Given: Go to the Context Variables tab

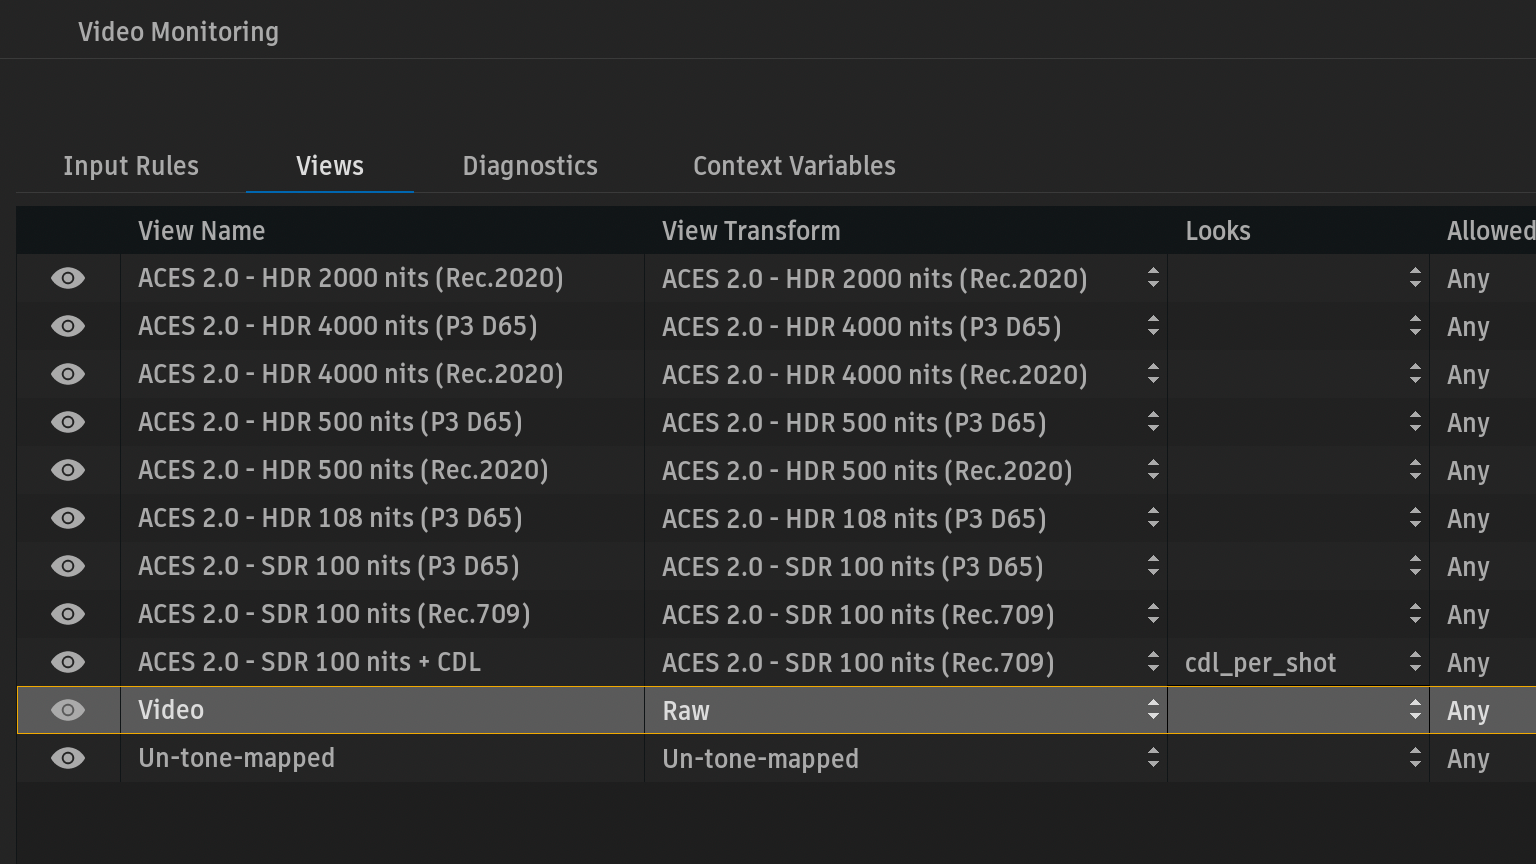Looking at the screenshot, I should coord(794,166).
